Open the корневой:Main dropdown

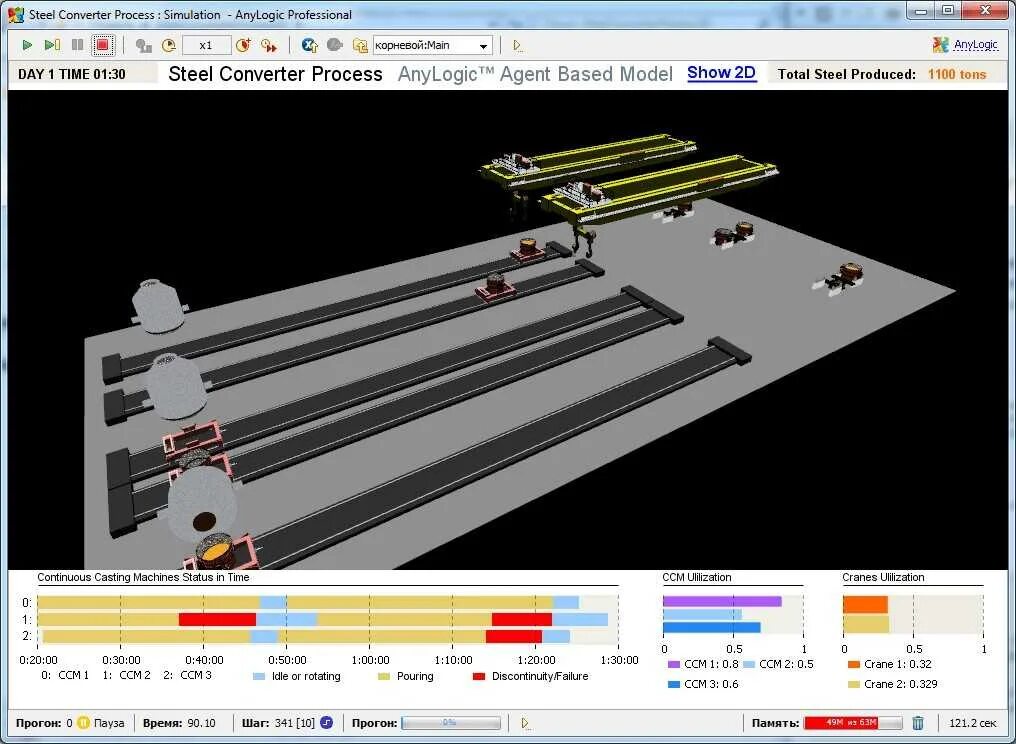click(x=432, y=45)
